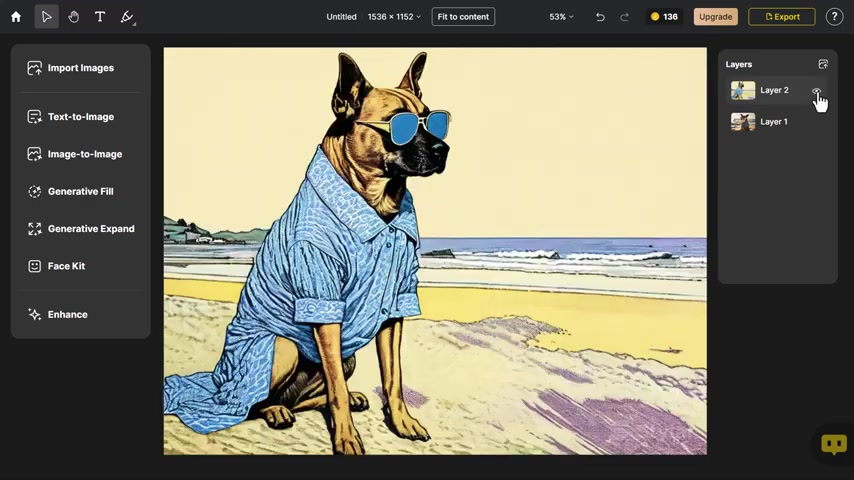
Task: Open Text-to-Image generator
Action: 81,117
